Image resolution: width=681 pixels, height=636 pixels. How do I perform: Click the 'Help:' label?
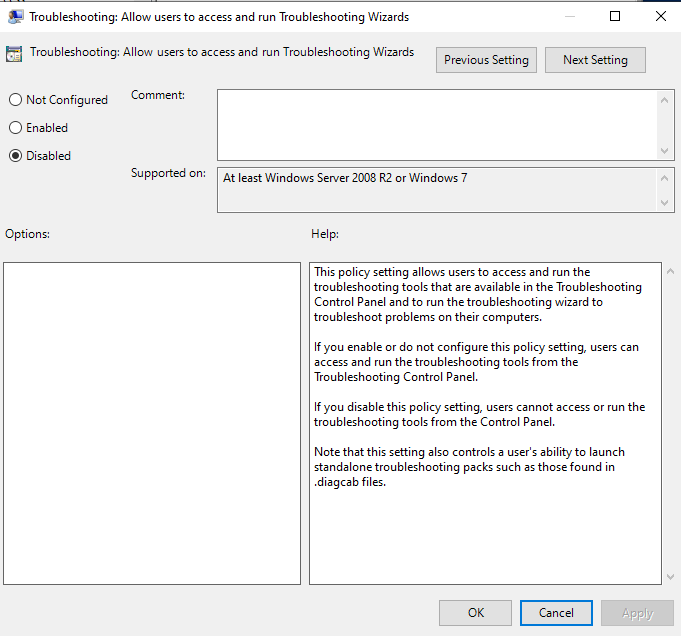tap(325, 234)
